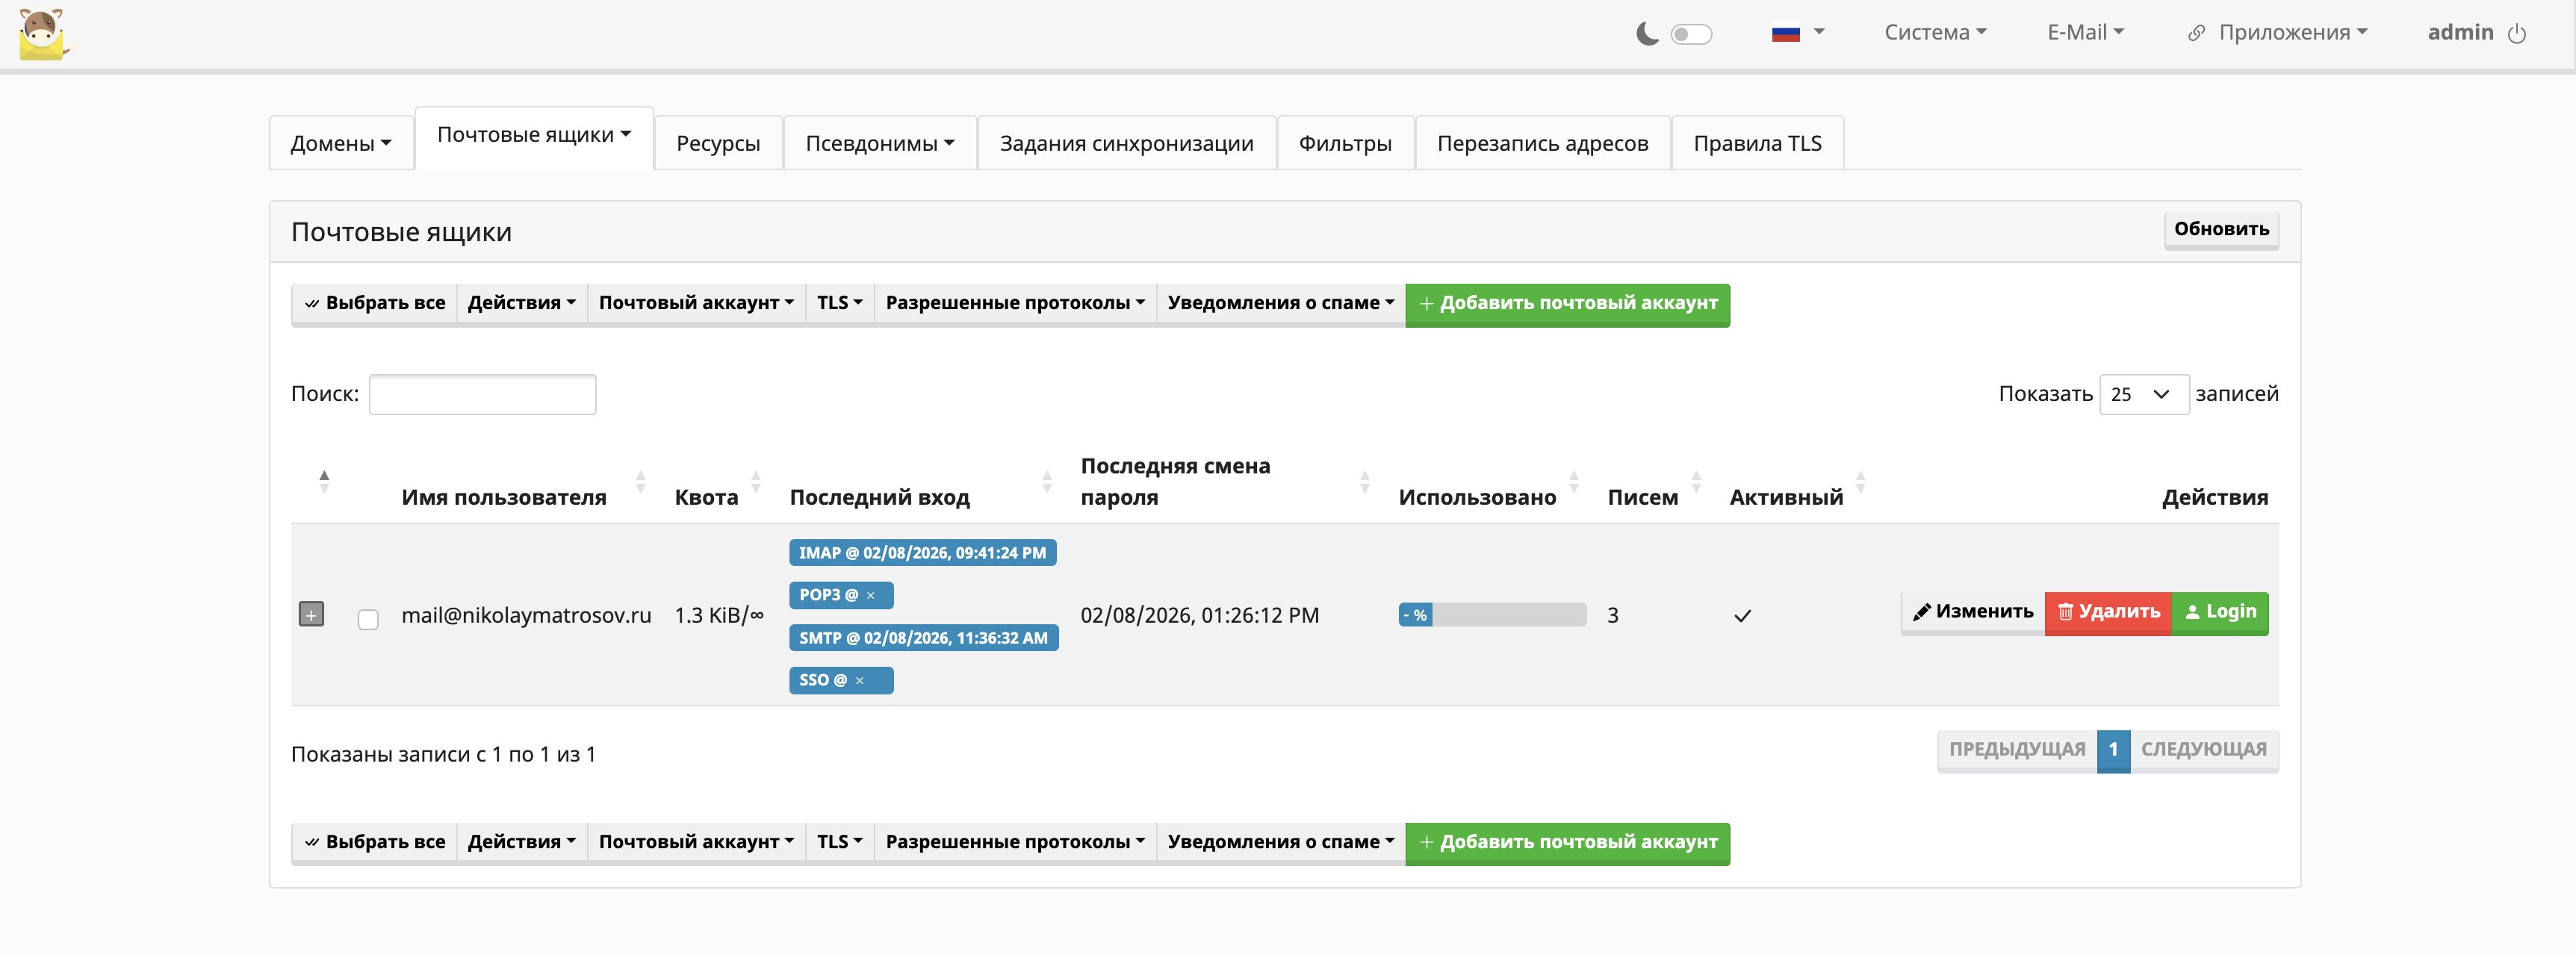Sort by Квота column arrows
This screenshot has height=955, width=2576.
click(x=756, y=483)
